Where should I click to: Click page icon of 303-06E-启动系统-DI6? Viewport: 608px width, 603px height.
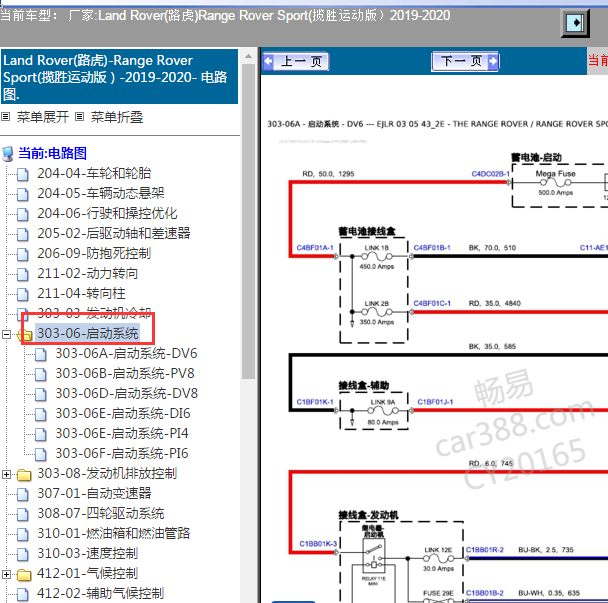40,414
